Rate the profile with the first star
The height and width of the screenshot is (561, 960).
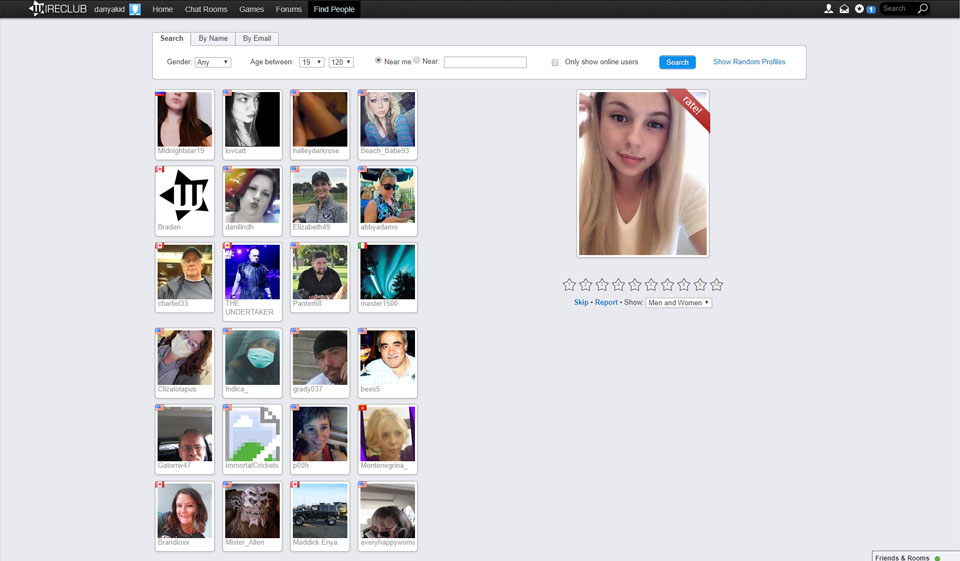point(569,285)
